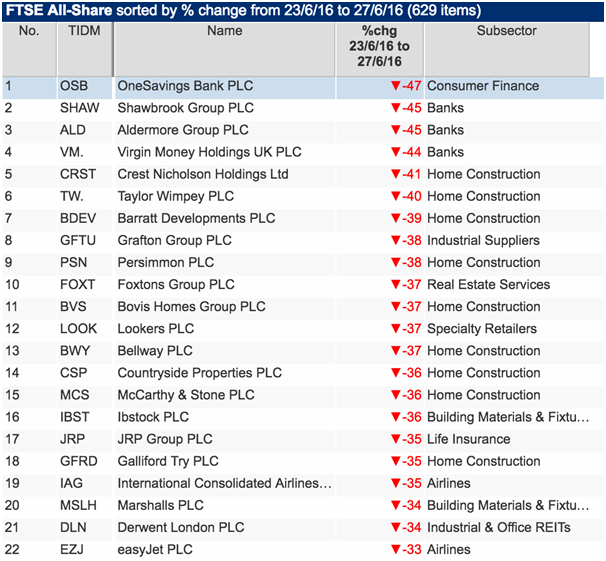606x561 pixels.
Task: Click the -47 change value for OneSavings
Action: (406, 86)
